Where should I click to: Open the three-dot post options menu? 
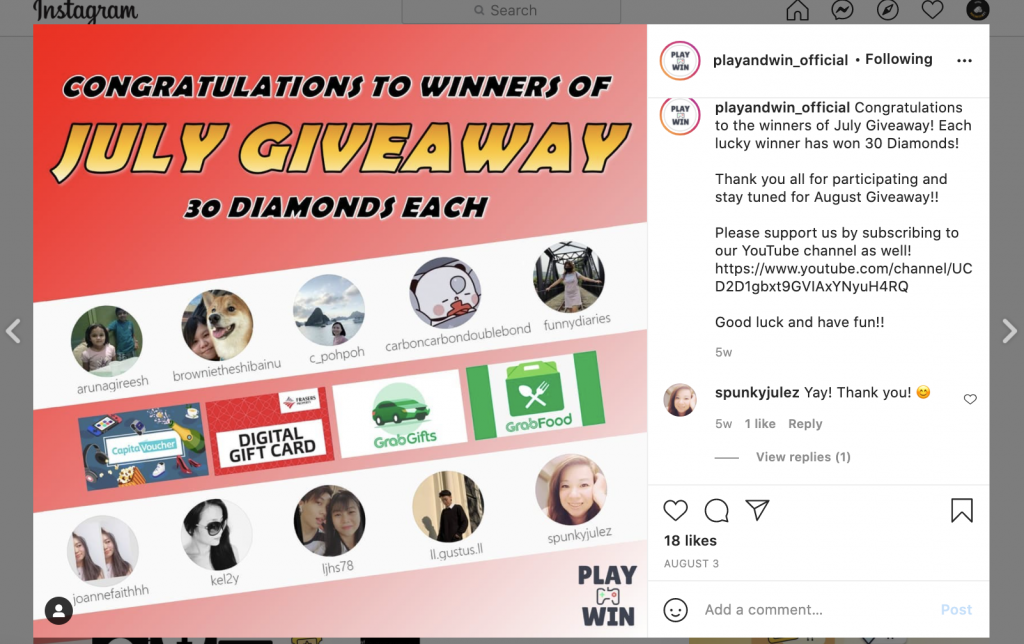(964, 61)
